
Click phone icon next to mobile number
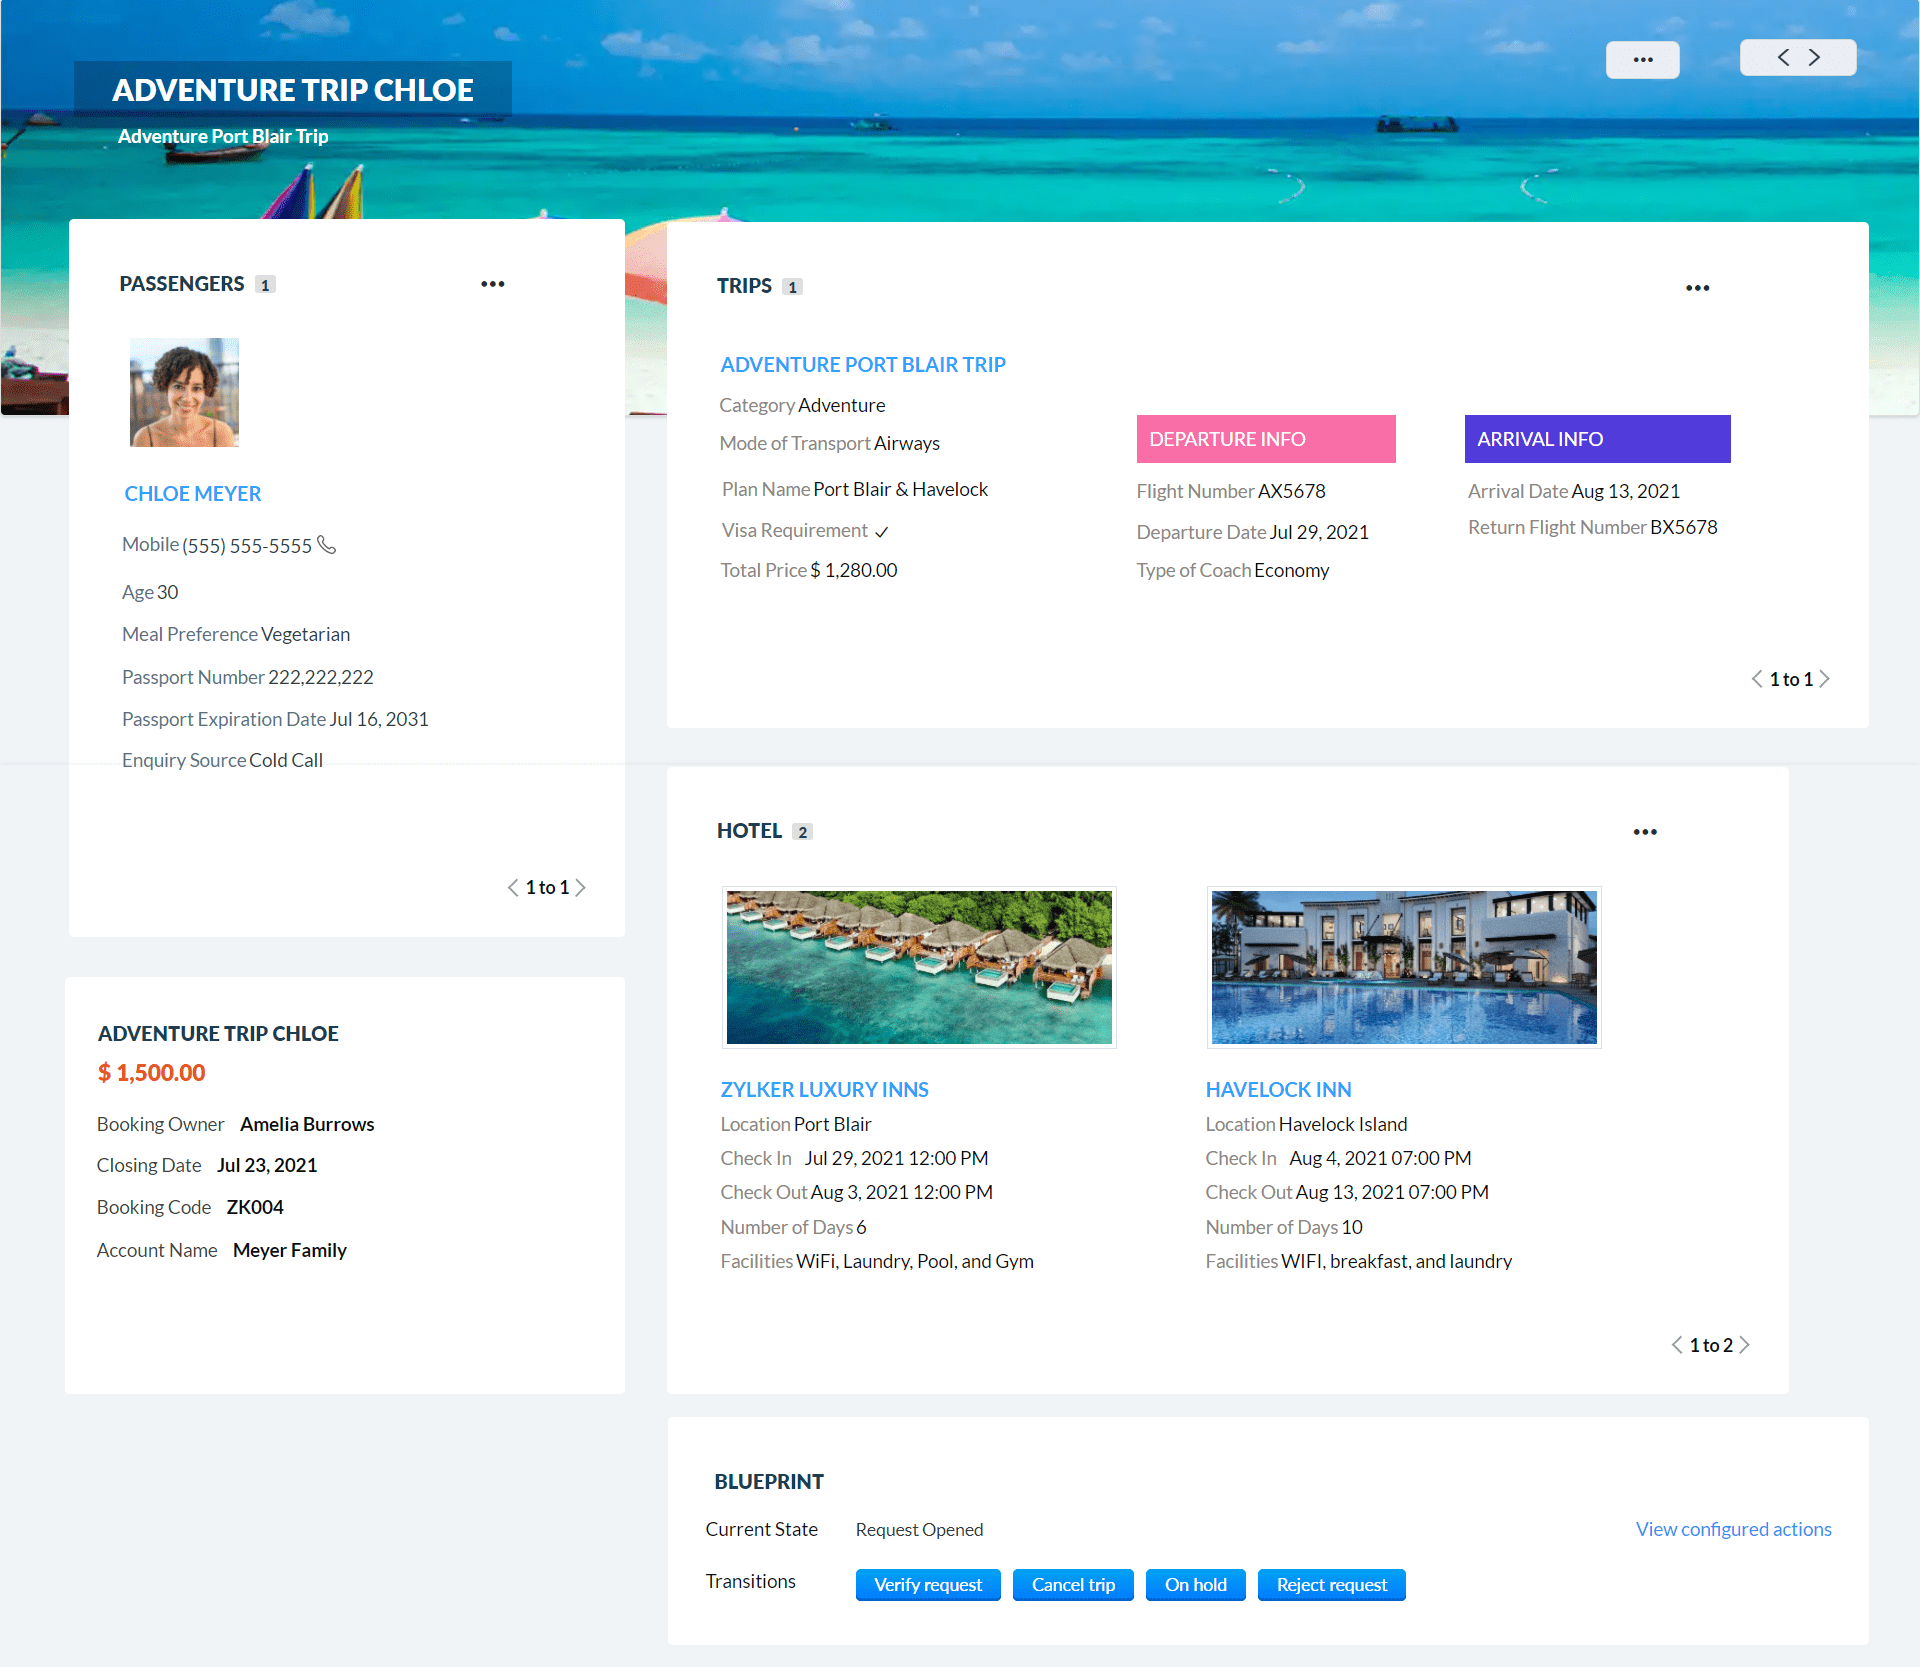327,545
